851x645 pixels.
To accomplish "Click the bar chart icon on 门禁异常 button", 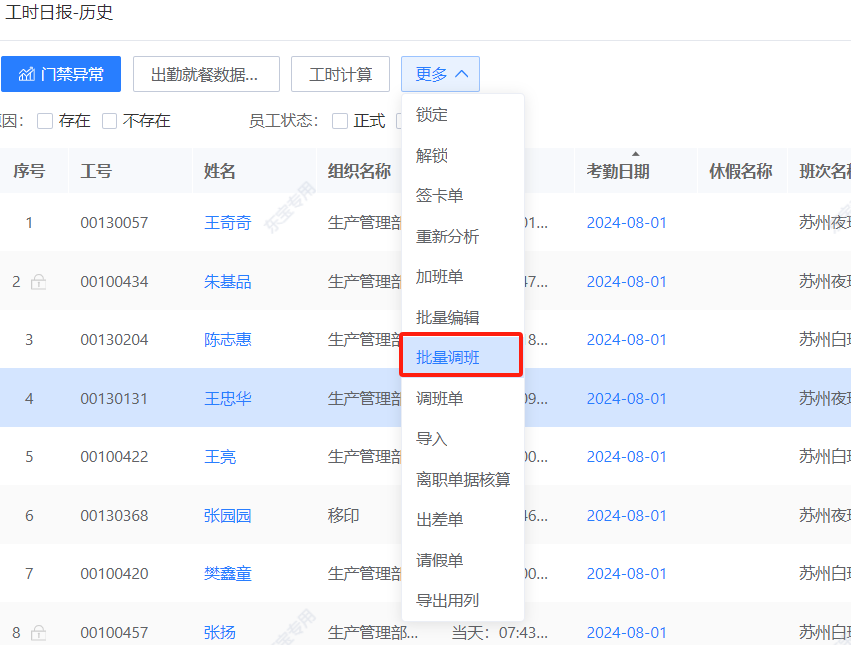I will pos(27,73).
